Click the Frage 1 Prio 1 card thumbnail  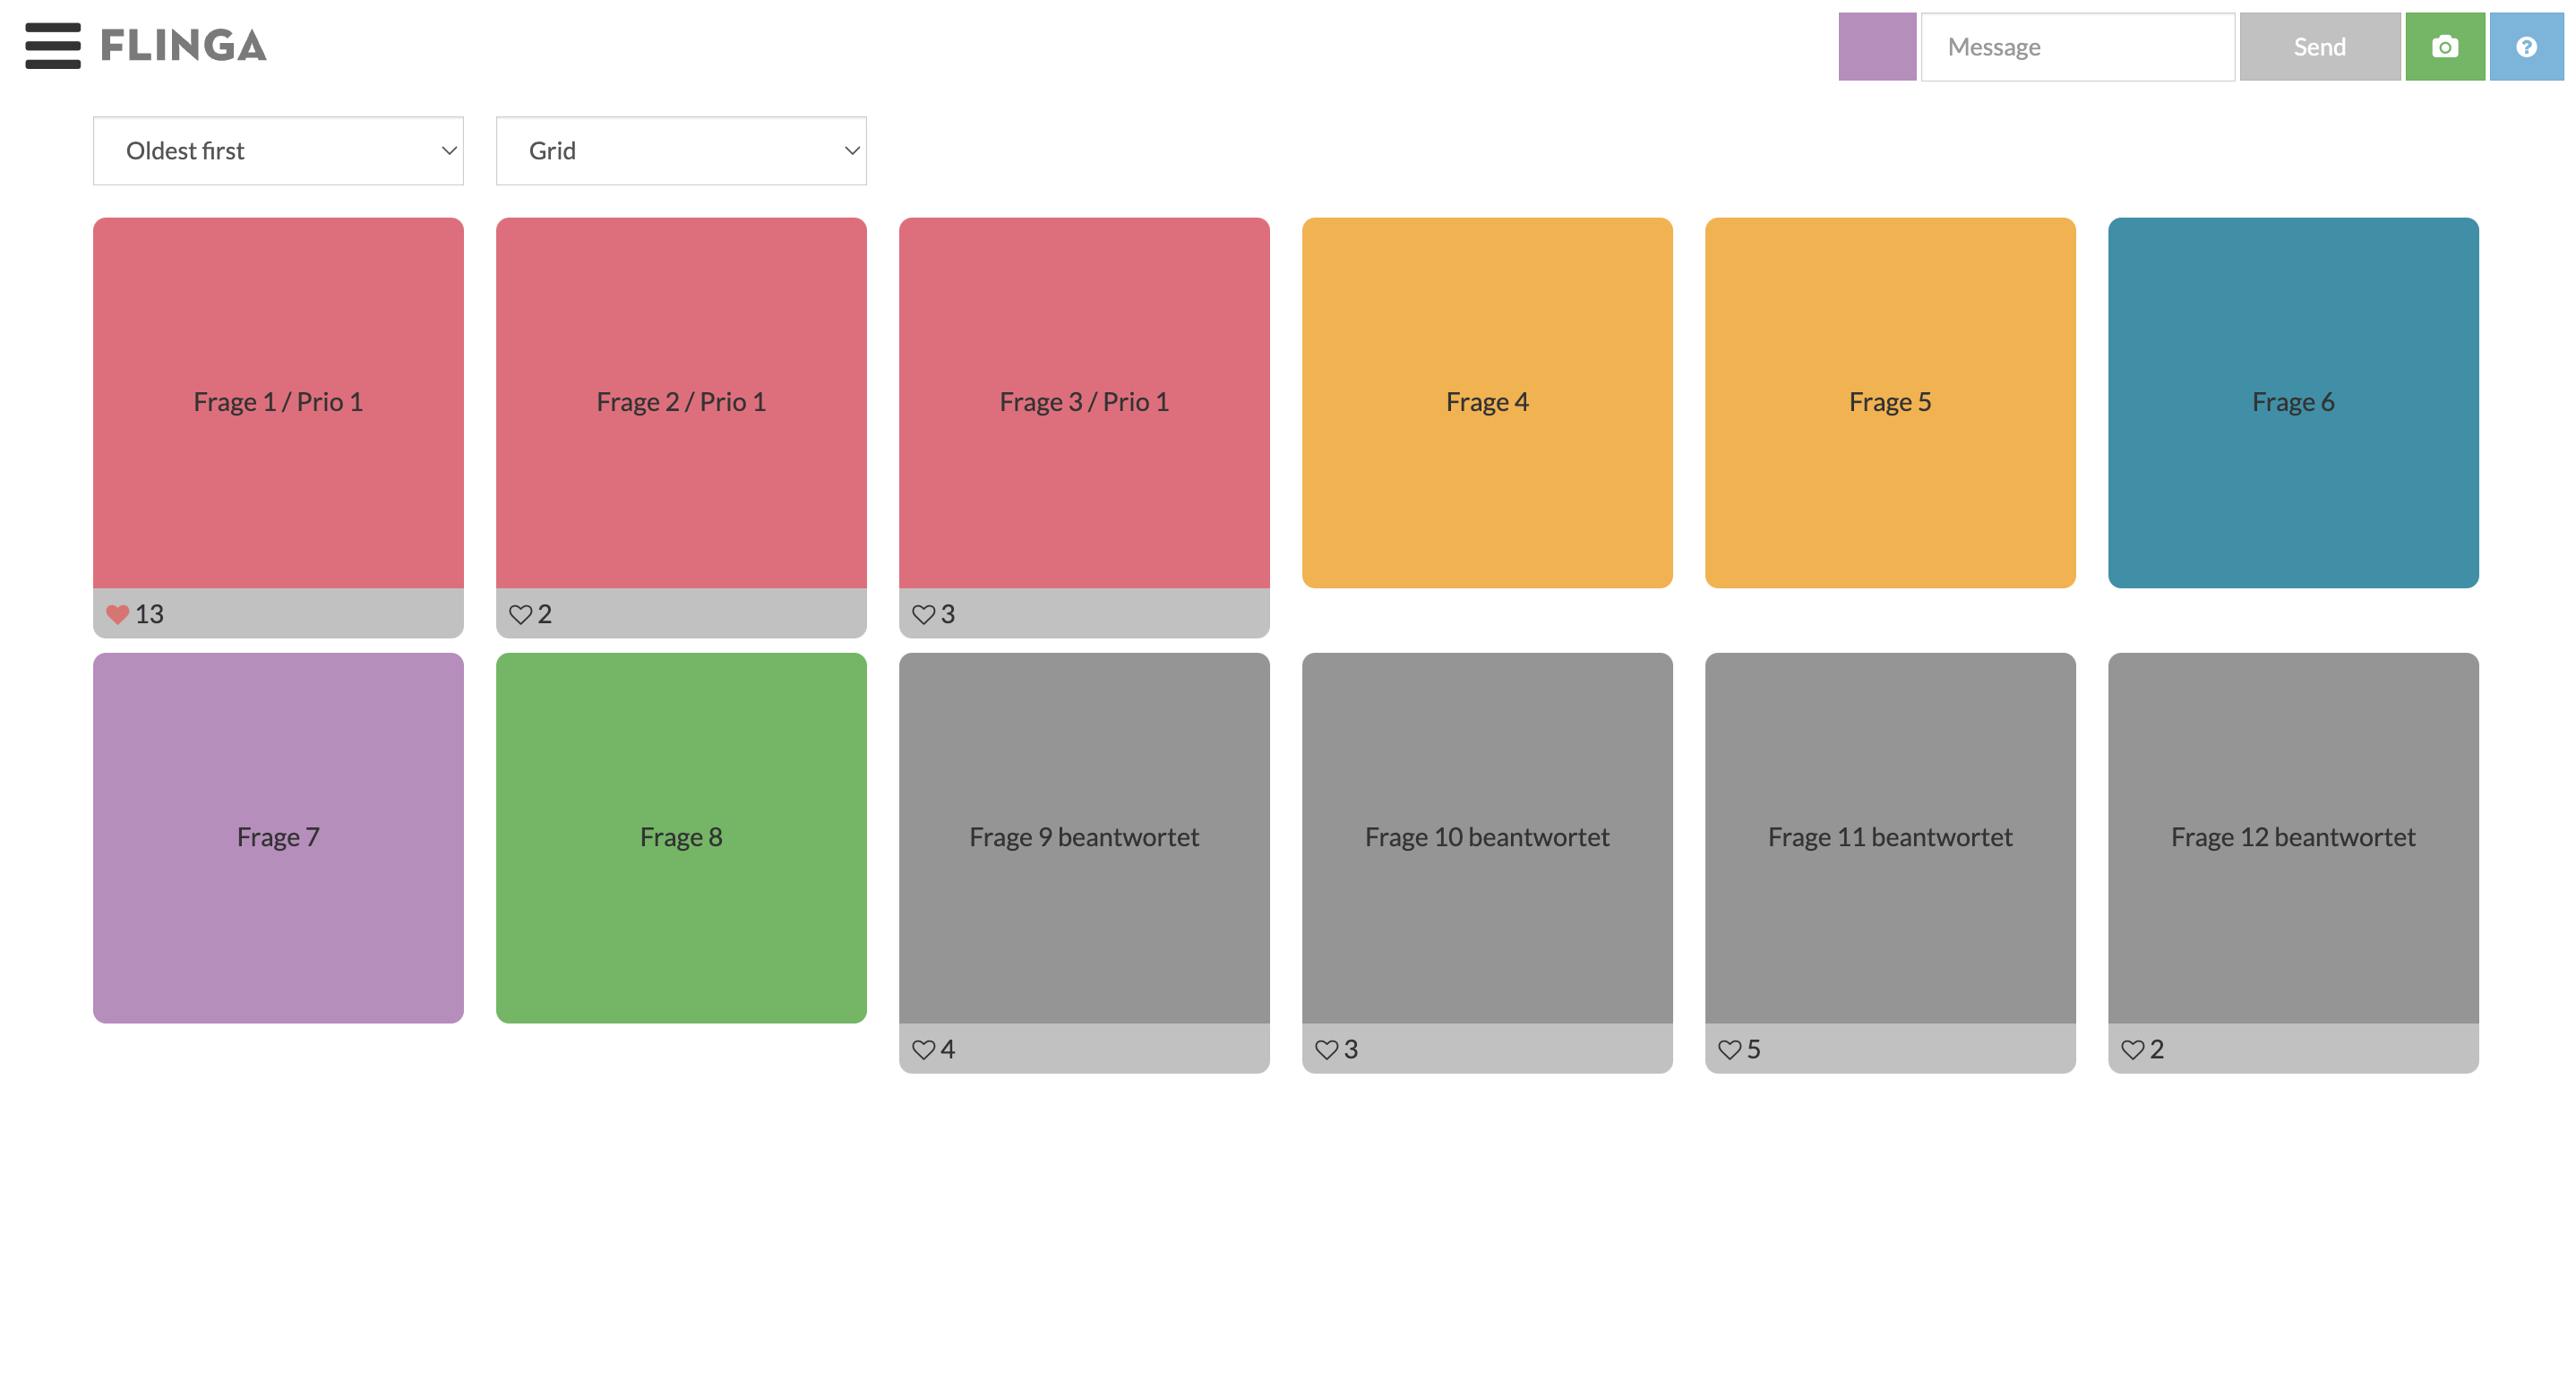point(279,402)
